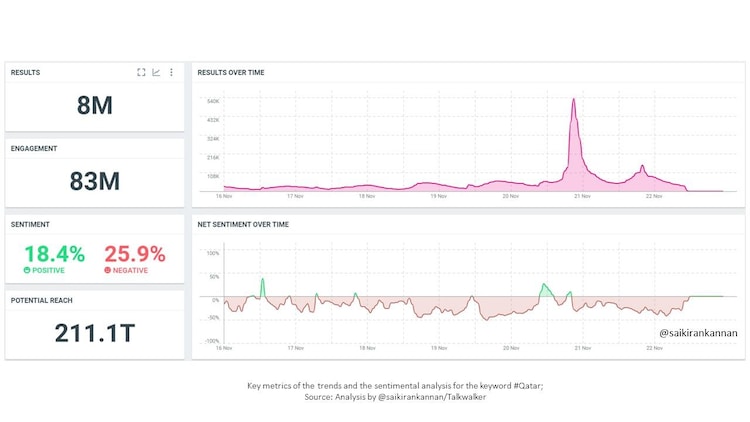The image size is (750, 422).
Task: Click 19 Nov label on net sentiment chart
Action: point(438,348)
